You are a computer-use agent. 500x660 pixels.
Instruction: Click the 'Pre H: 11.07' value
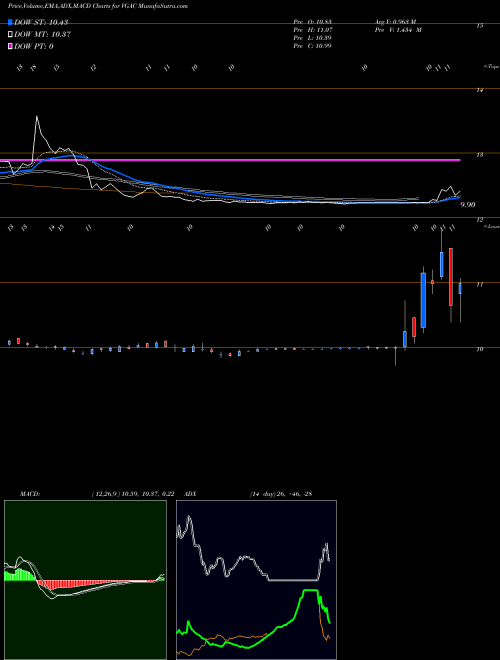313,30
